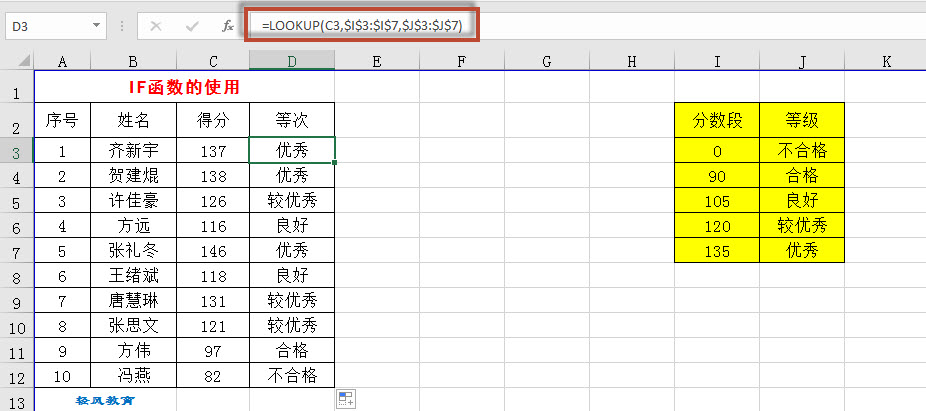Click the score cell 138
The height and width of the screenshot is (411, 926).
(x=213, y=175)
